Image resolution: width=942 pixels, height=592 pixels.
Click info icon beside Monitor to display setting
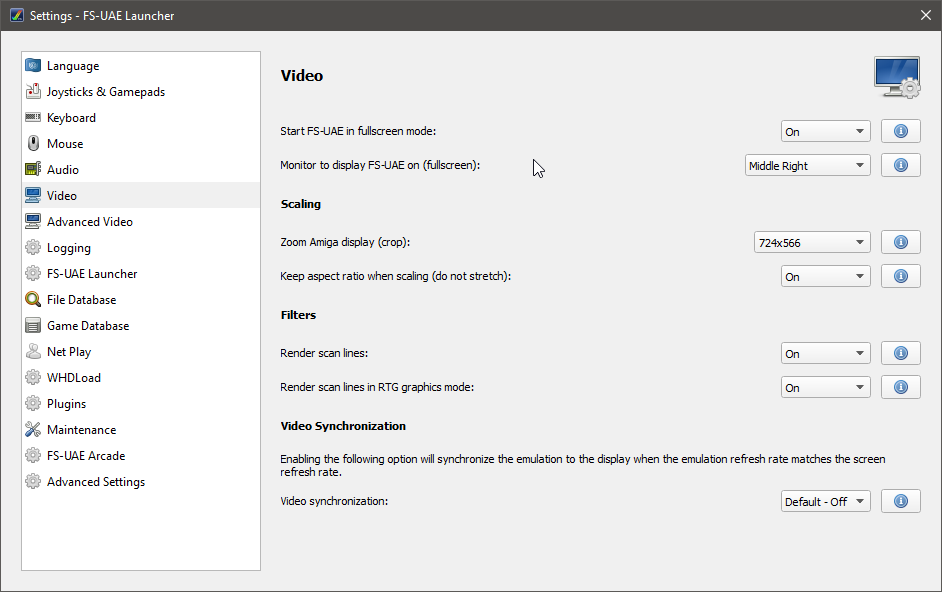(x=901, y=165)
